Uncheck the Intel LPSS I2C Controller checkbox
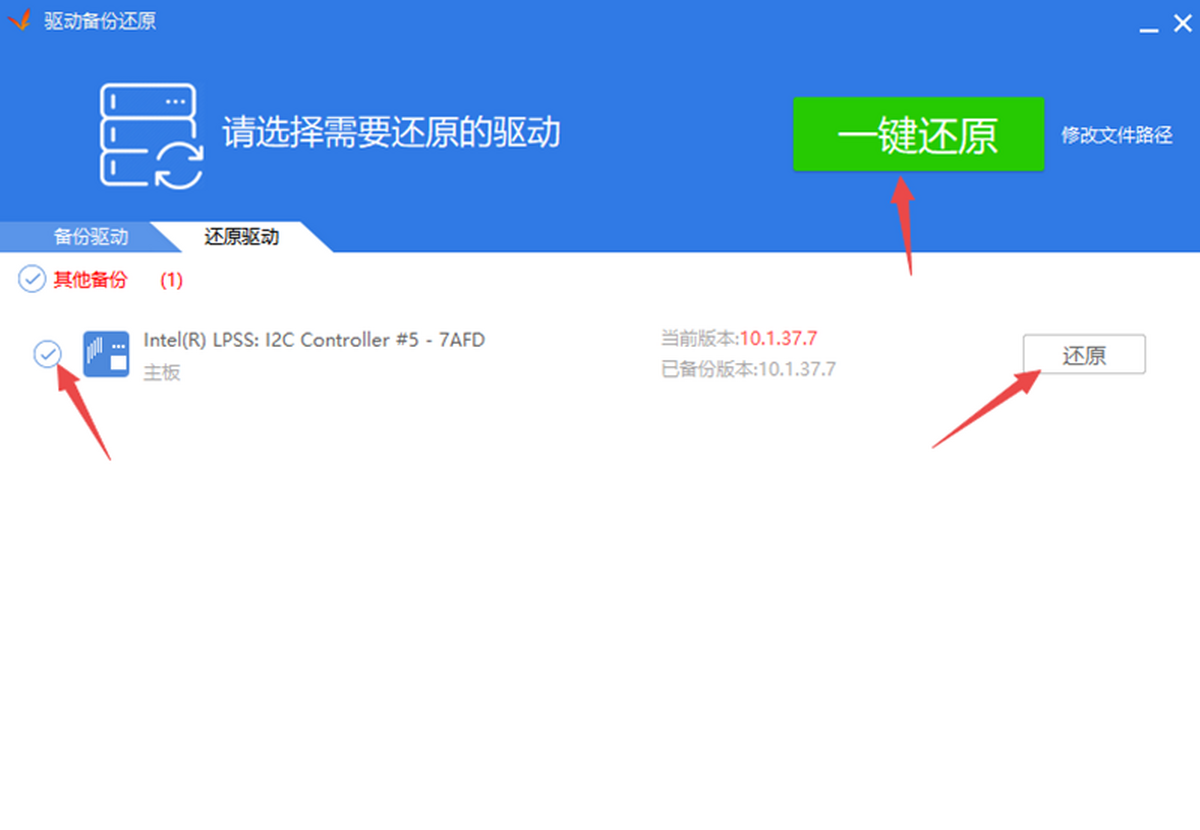 [x=47, y=353]
